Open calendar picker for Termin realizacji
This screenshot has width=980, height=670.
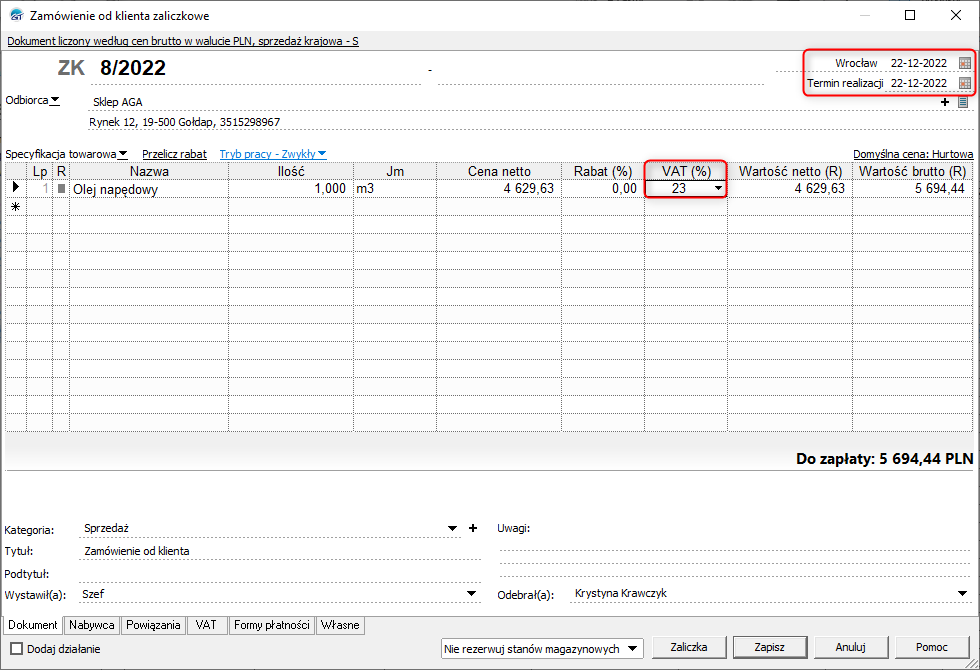[x=964, y=83]
